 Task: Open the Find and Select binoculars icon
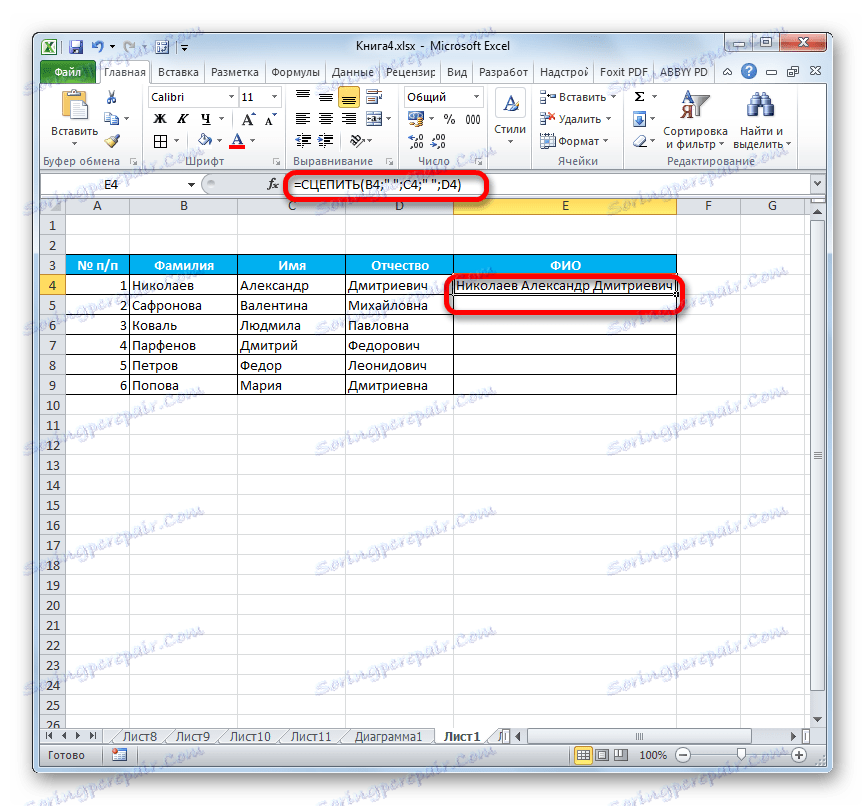pyautogui.click(x=761, y=104)
